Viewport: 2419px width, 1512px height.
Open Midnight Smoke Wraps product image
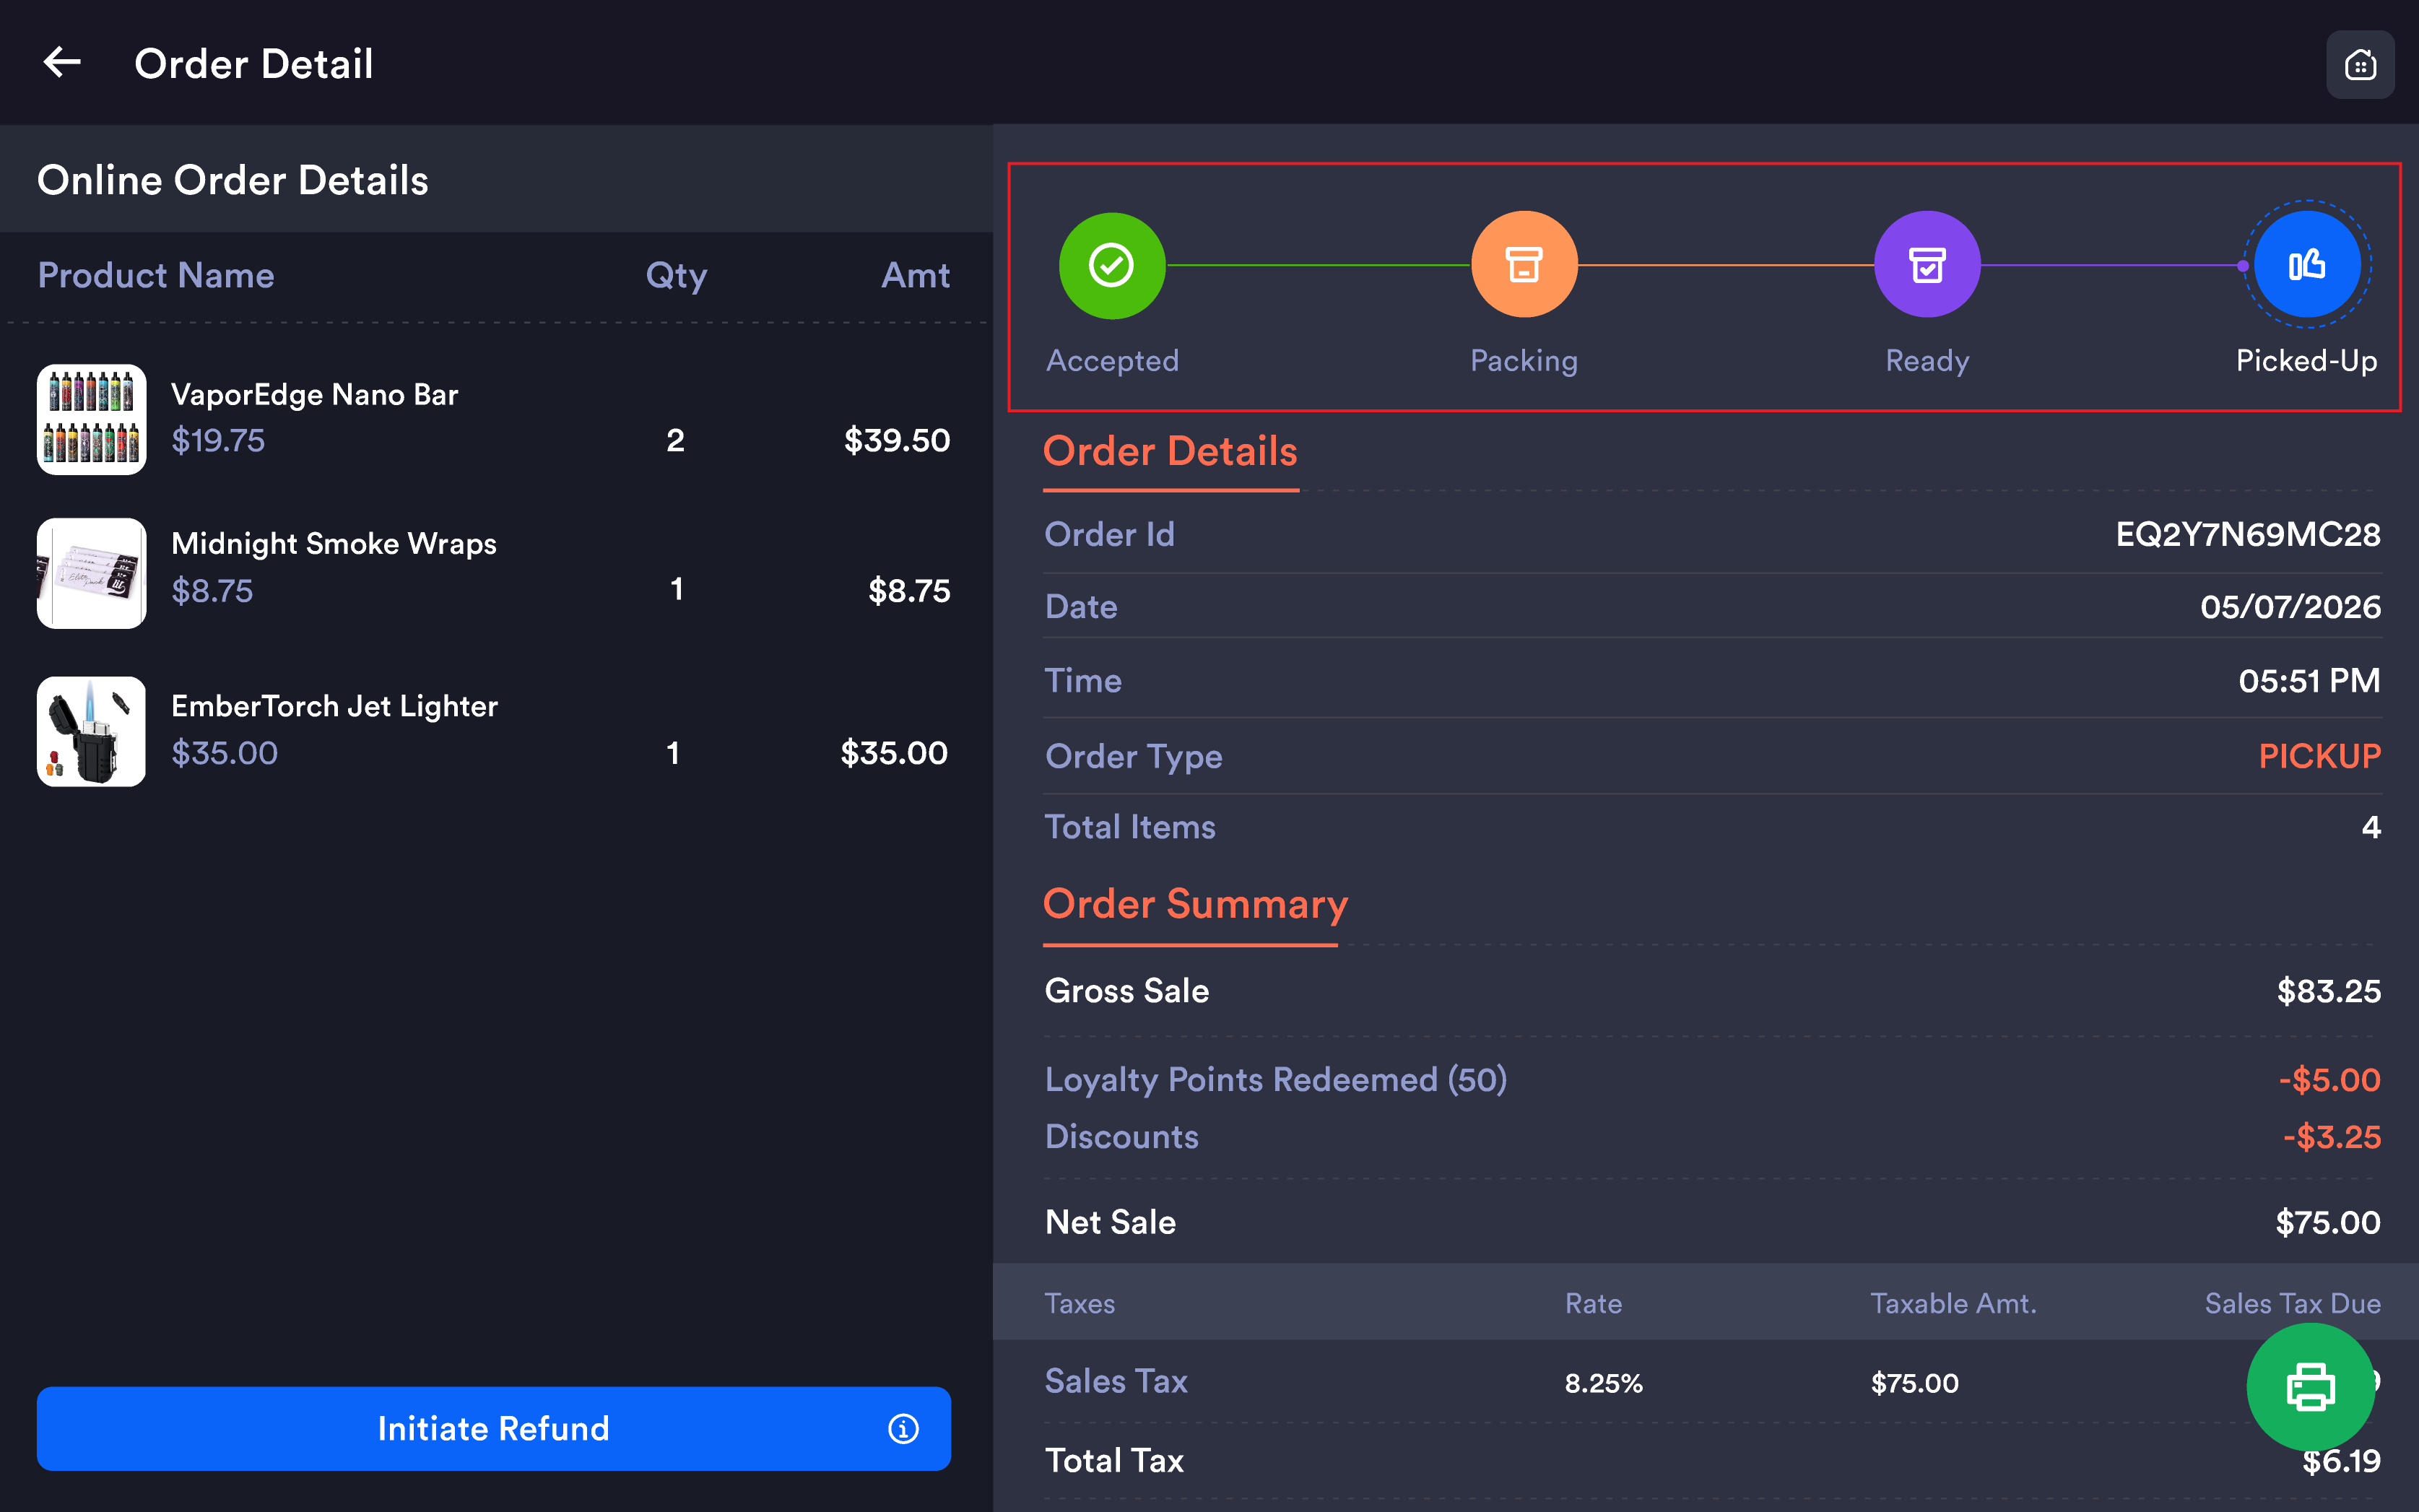click(x=91, y=573)
